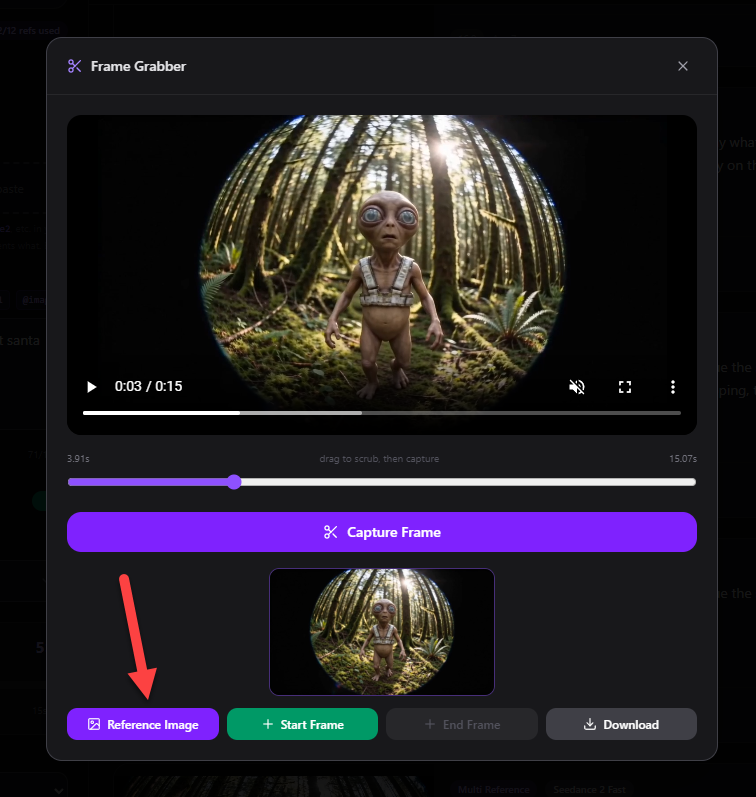Click the scissors icon beside Frame Grabber title
Image resolution: width=756 pixels, height=797 pixels.
(x=75, y=66)
